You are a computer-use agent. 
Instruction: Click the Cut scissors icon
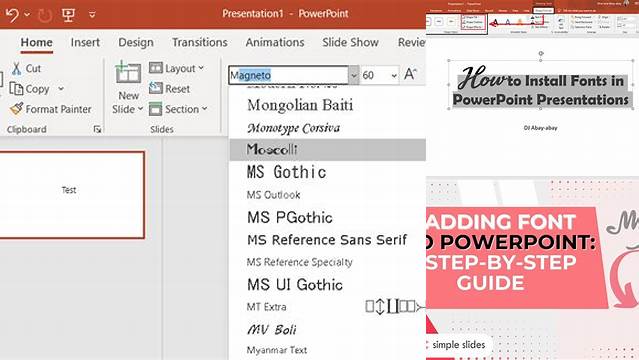[x=16, y=68]
